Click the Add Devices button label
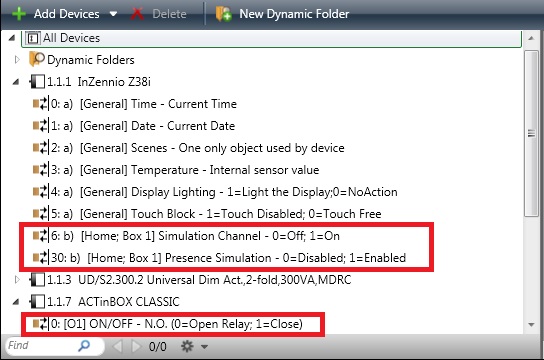Viewport: 544px width, 360px height. (x=67, y=14)
